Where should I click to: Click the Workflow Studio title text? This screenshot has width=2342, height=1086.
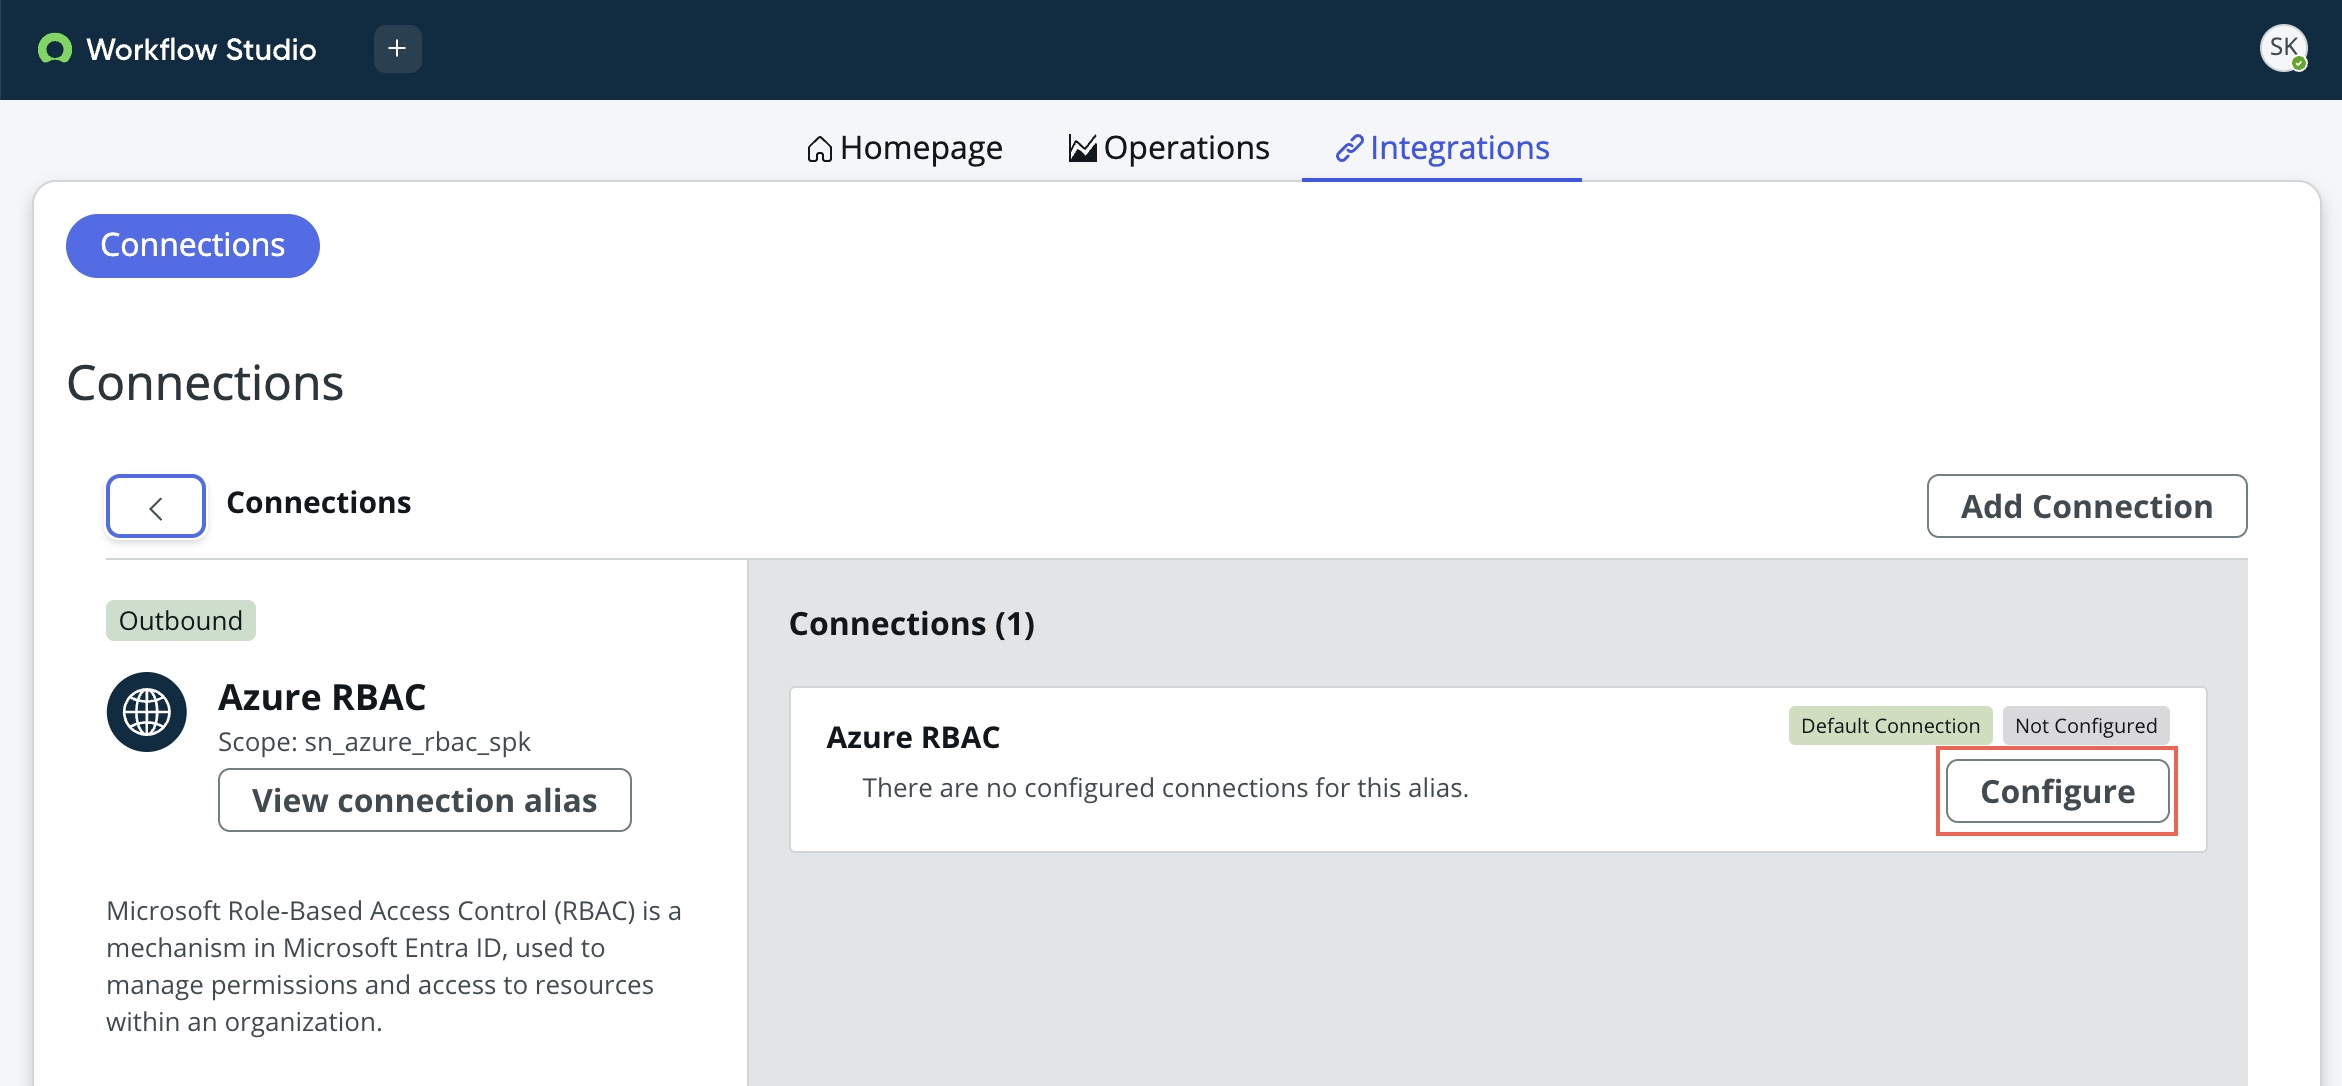coord(202,49)
